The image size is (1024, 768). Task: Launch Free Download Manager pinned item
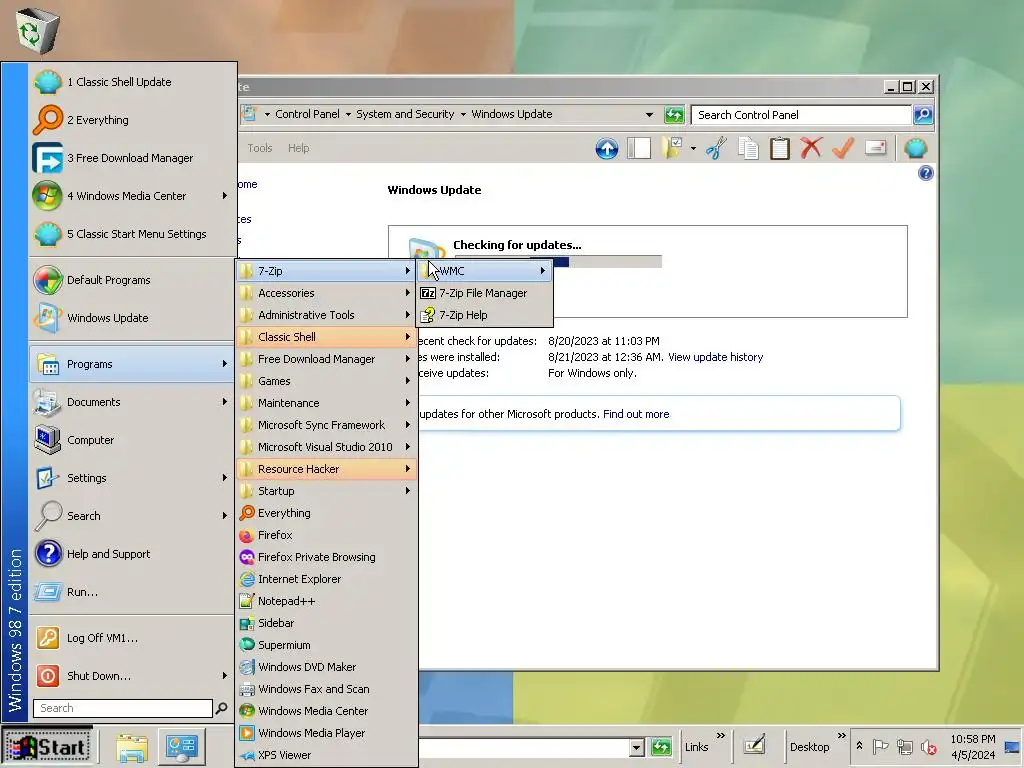(133, 158)
